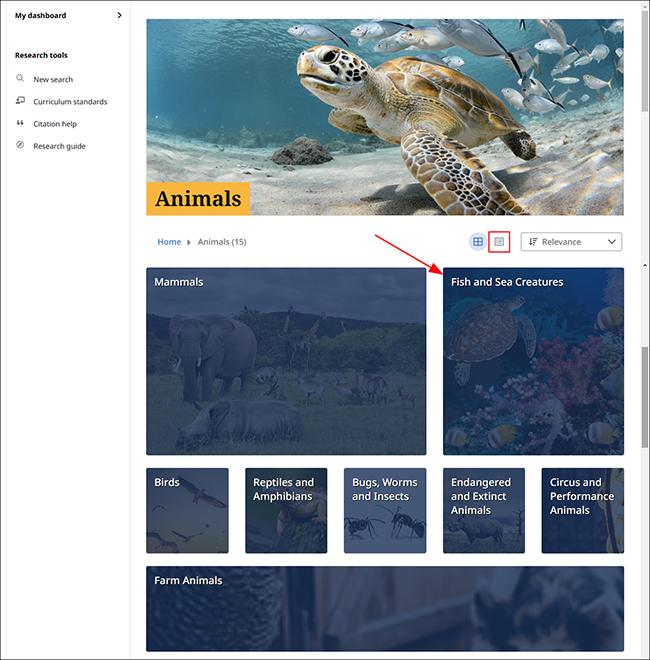This screenshot has height=660, width=650.
Task: Open Research guide link
Action: 59,146
